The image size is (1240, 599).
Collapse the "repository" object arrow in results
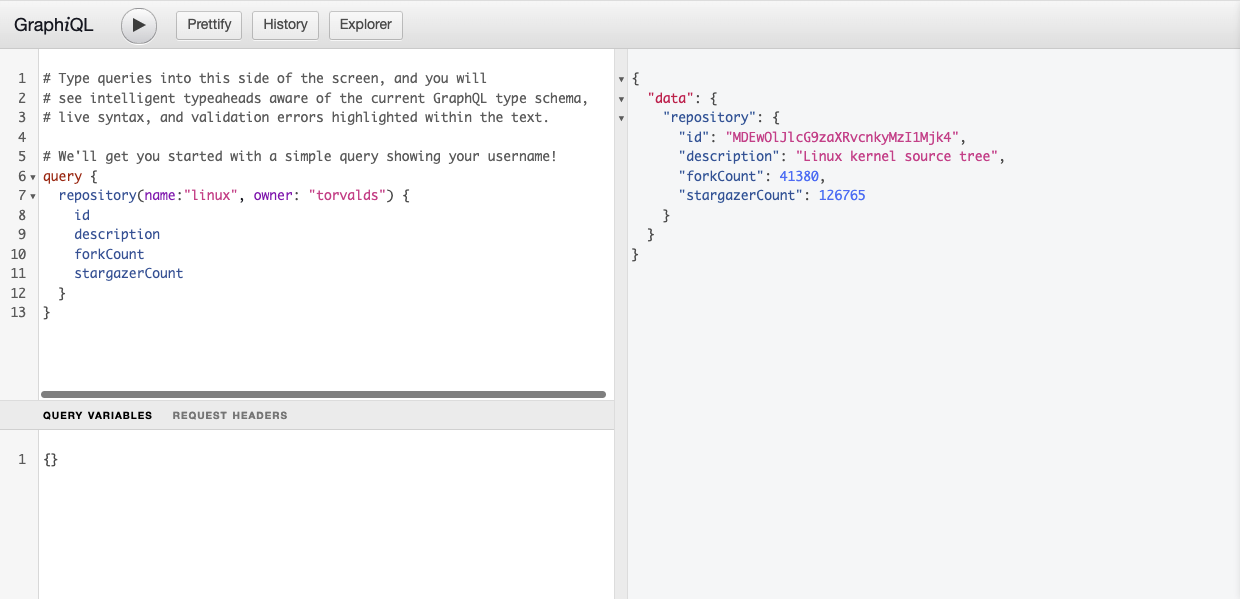(622, 118)
